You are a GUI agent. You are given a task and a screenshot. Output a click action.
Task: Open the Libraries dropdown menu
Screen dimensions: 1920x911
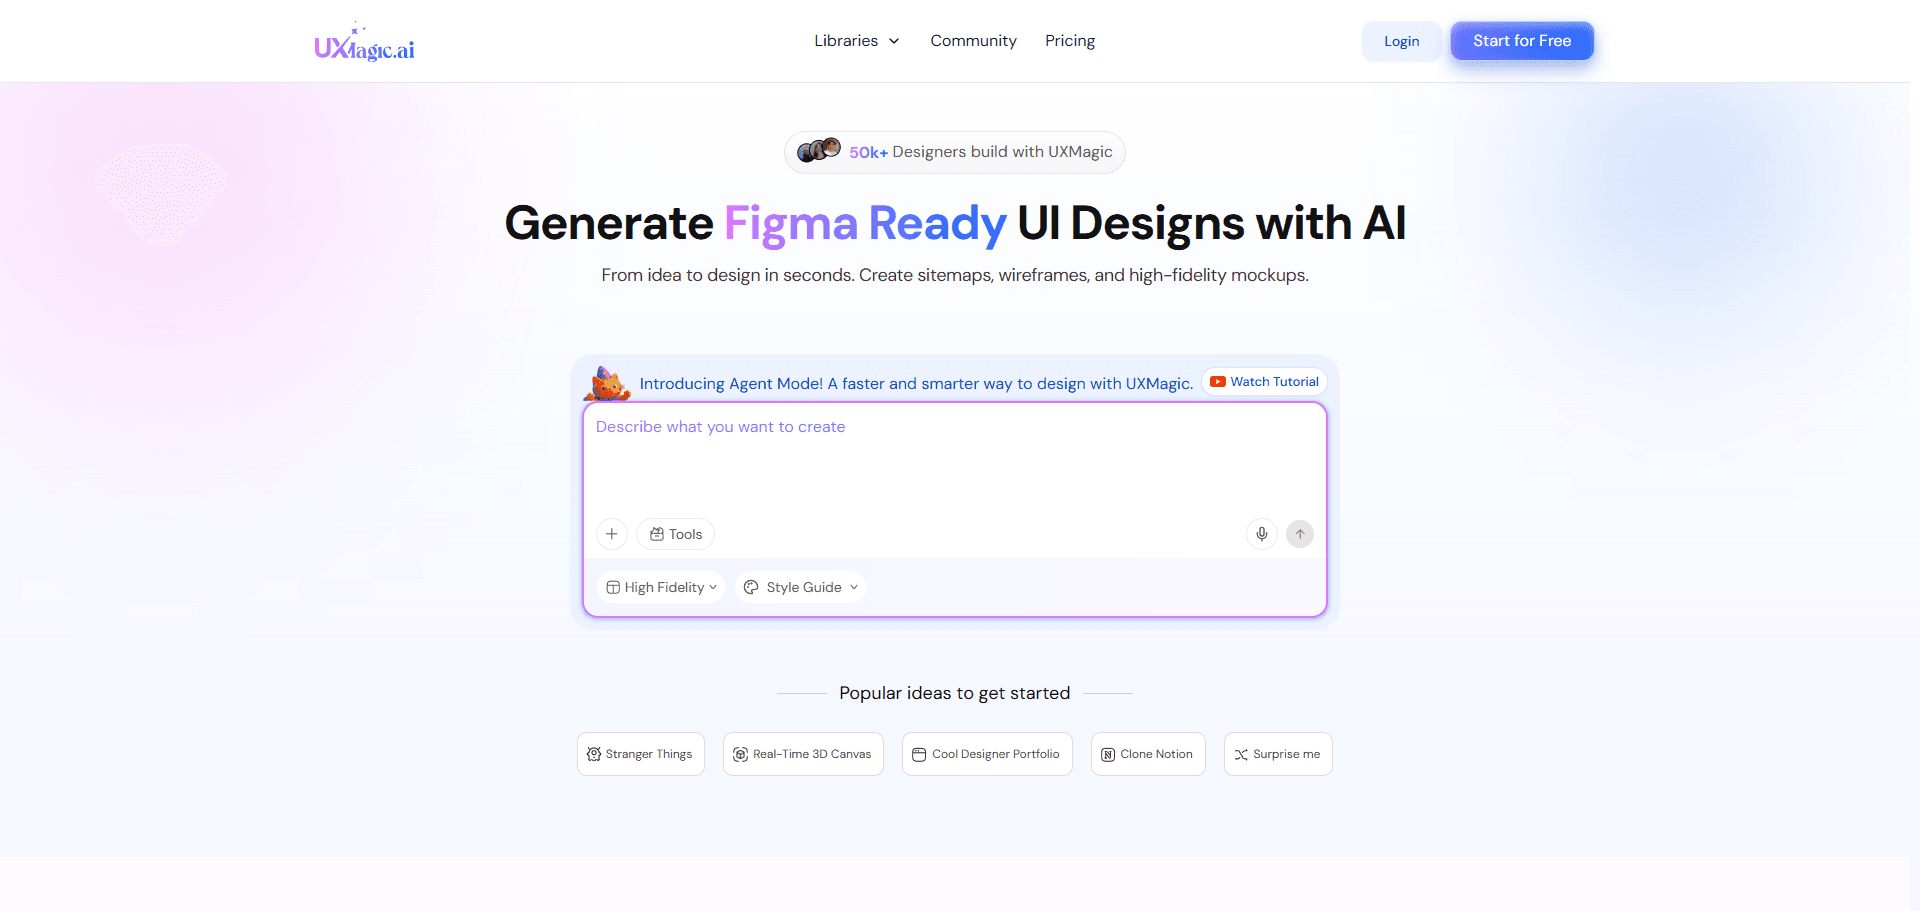pyautogui.click(x=856, y=41)
